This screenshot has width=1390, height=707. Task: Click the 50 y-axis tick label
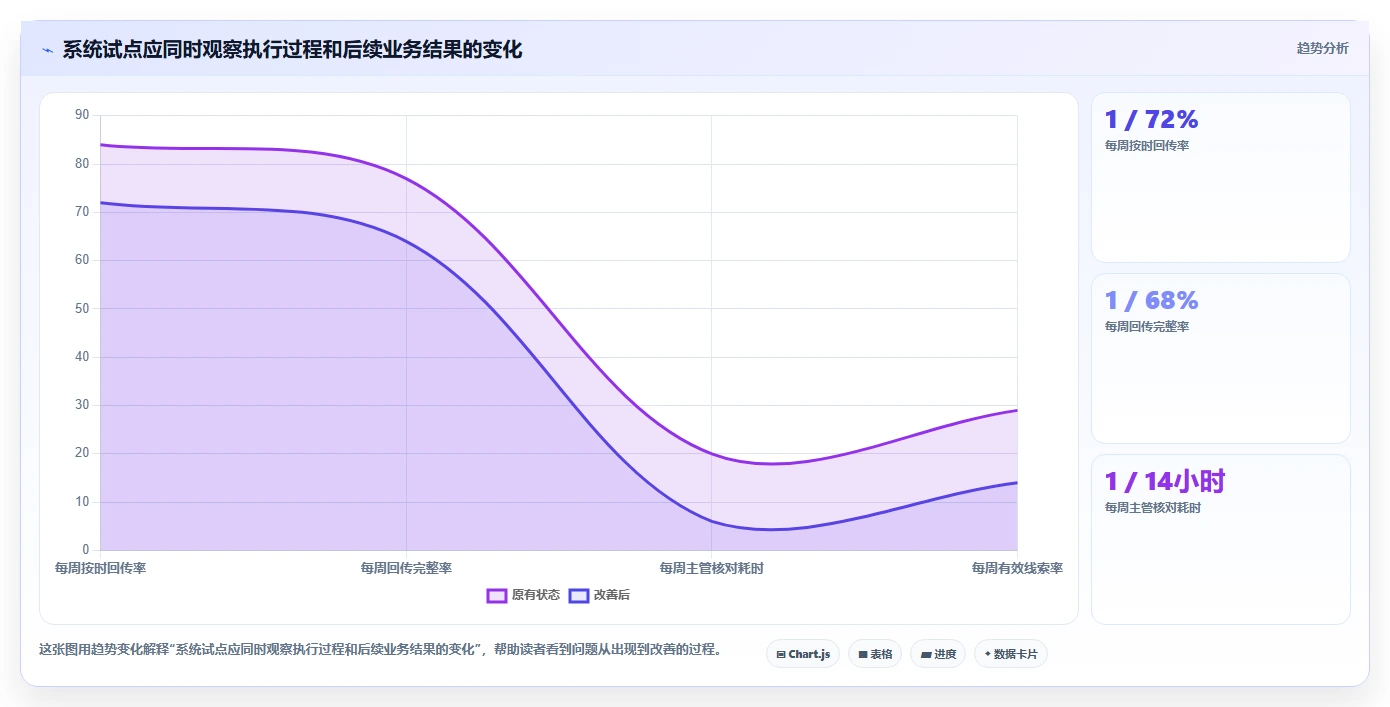tap(82, 308)
